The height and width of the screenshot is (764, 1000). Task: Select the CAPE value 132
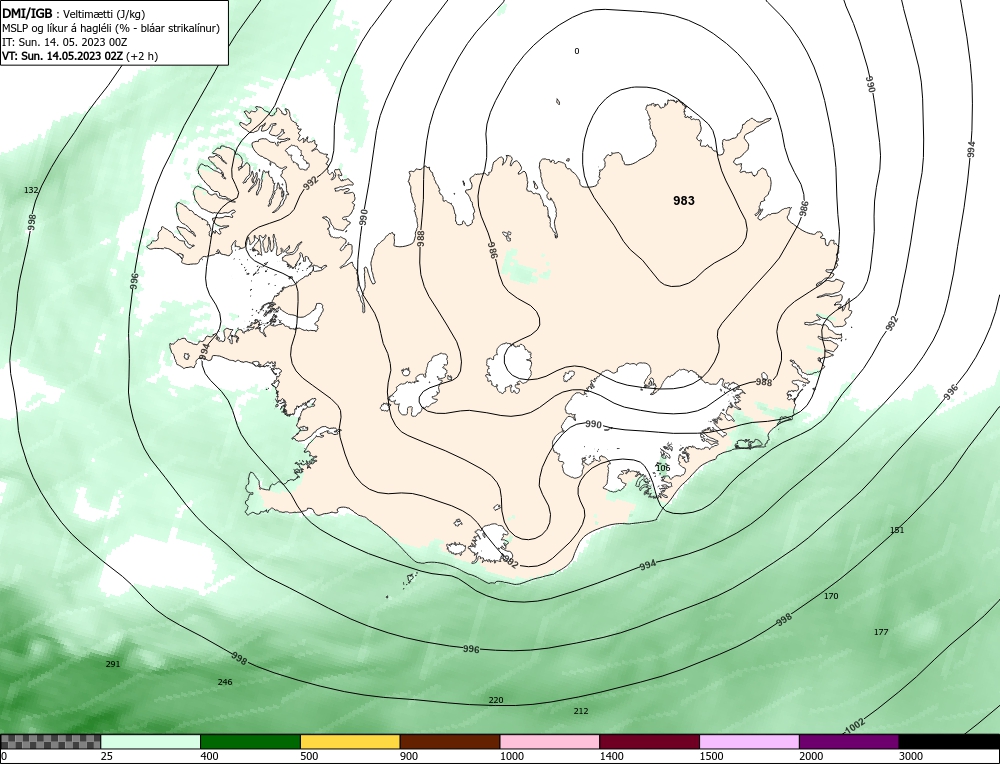pos(31,190)
